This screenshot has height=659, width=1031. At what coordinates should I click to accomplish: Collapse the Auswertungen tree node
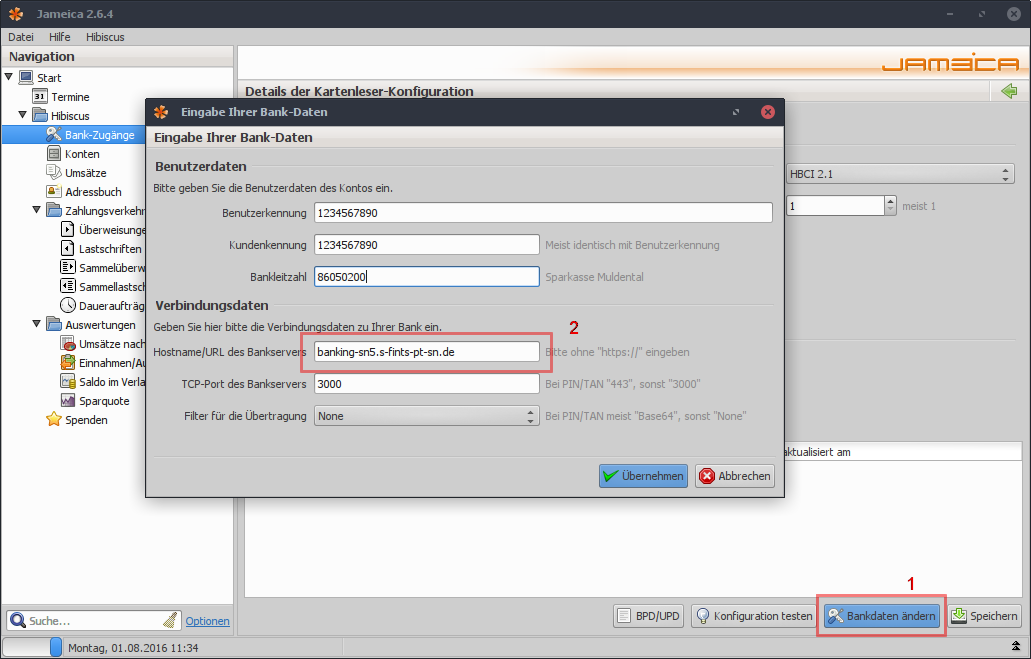coord(36,324)
